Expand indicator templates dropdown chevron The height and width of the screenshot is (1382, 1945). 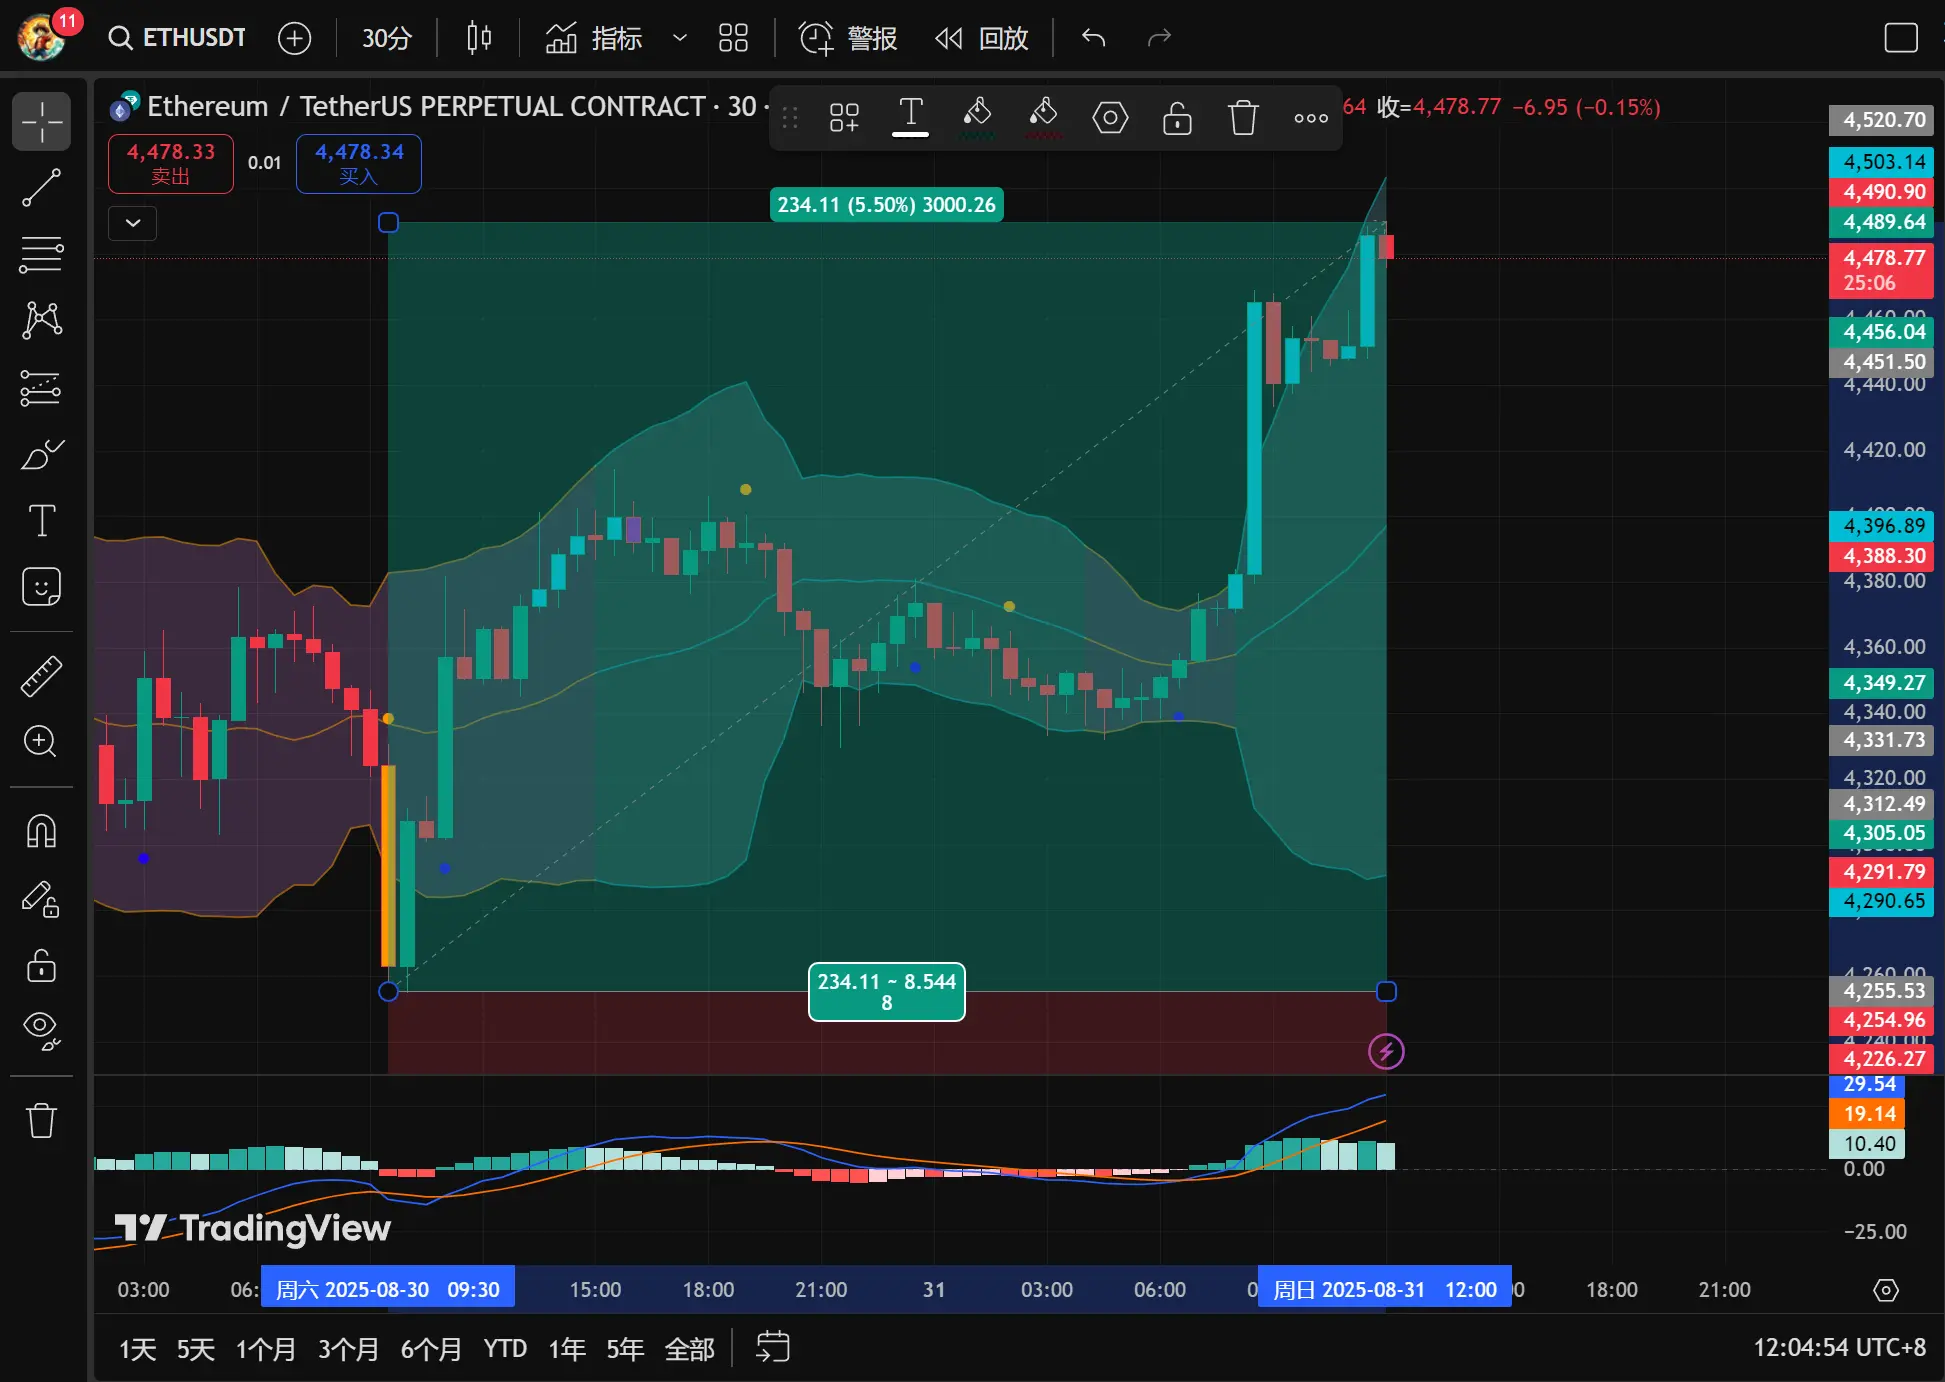[680, 38]
